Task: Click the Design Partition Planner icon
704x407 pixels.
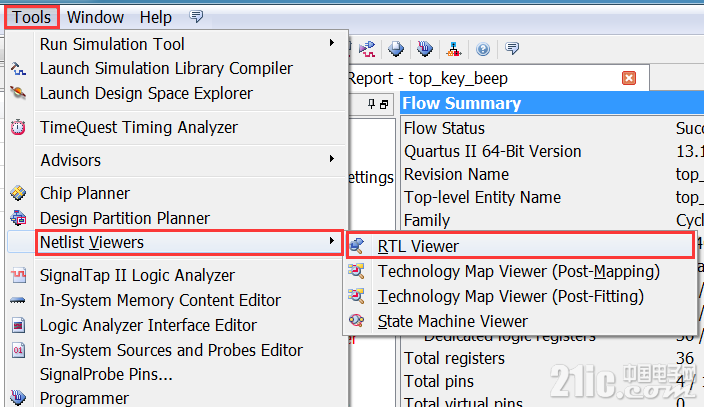Action: 18,218
